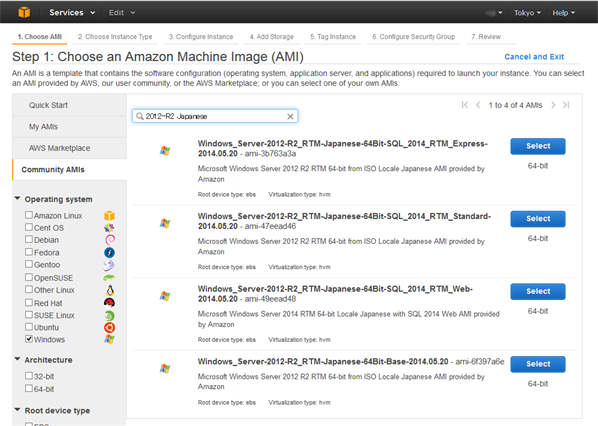Click the Cancel and Exit link
Viewport: 598px width, 426px height.
click(x=534, y=57)
